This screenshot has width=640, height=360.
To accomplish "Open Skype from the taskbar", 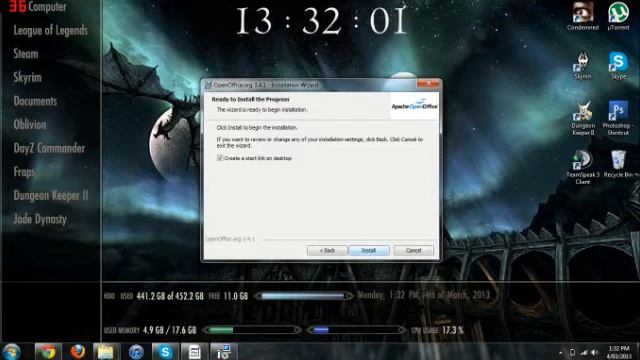I will click(x=165, y=351).
